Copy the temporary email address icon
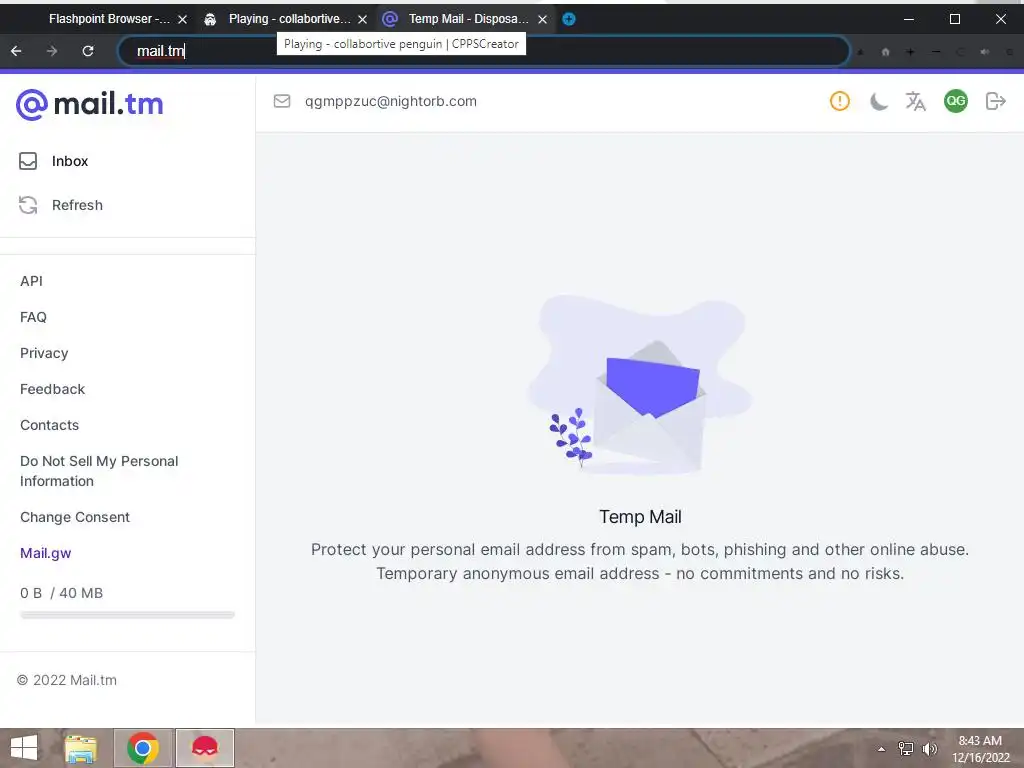The width and height of the screenshot is (1024, 768). coord(281,101)
